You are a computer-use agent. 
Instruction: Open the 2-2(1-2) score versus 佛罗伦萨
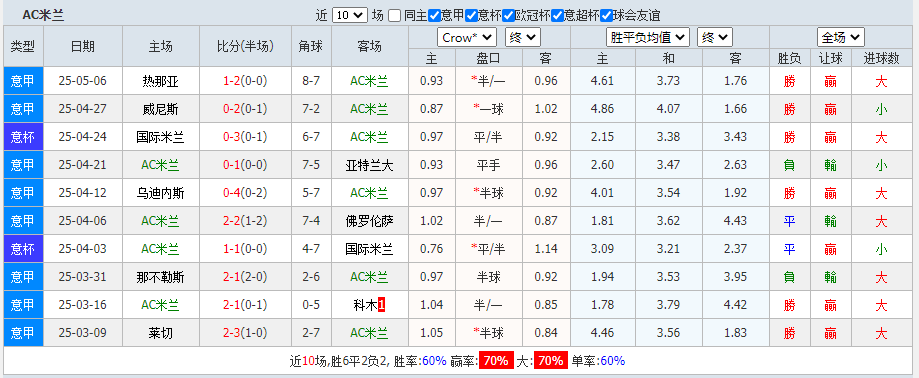245,221
